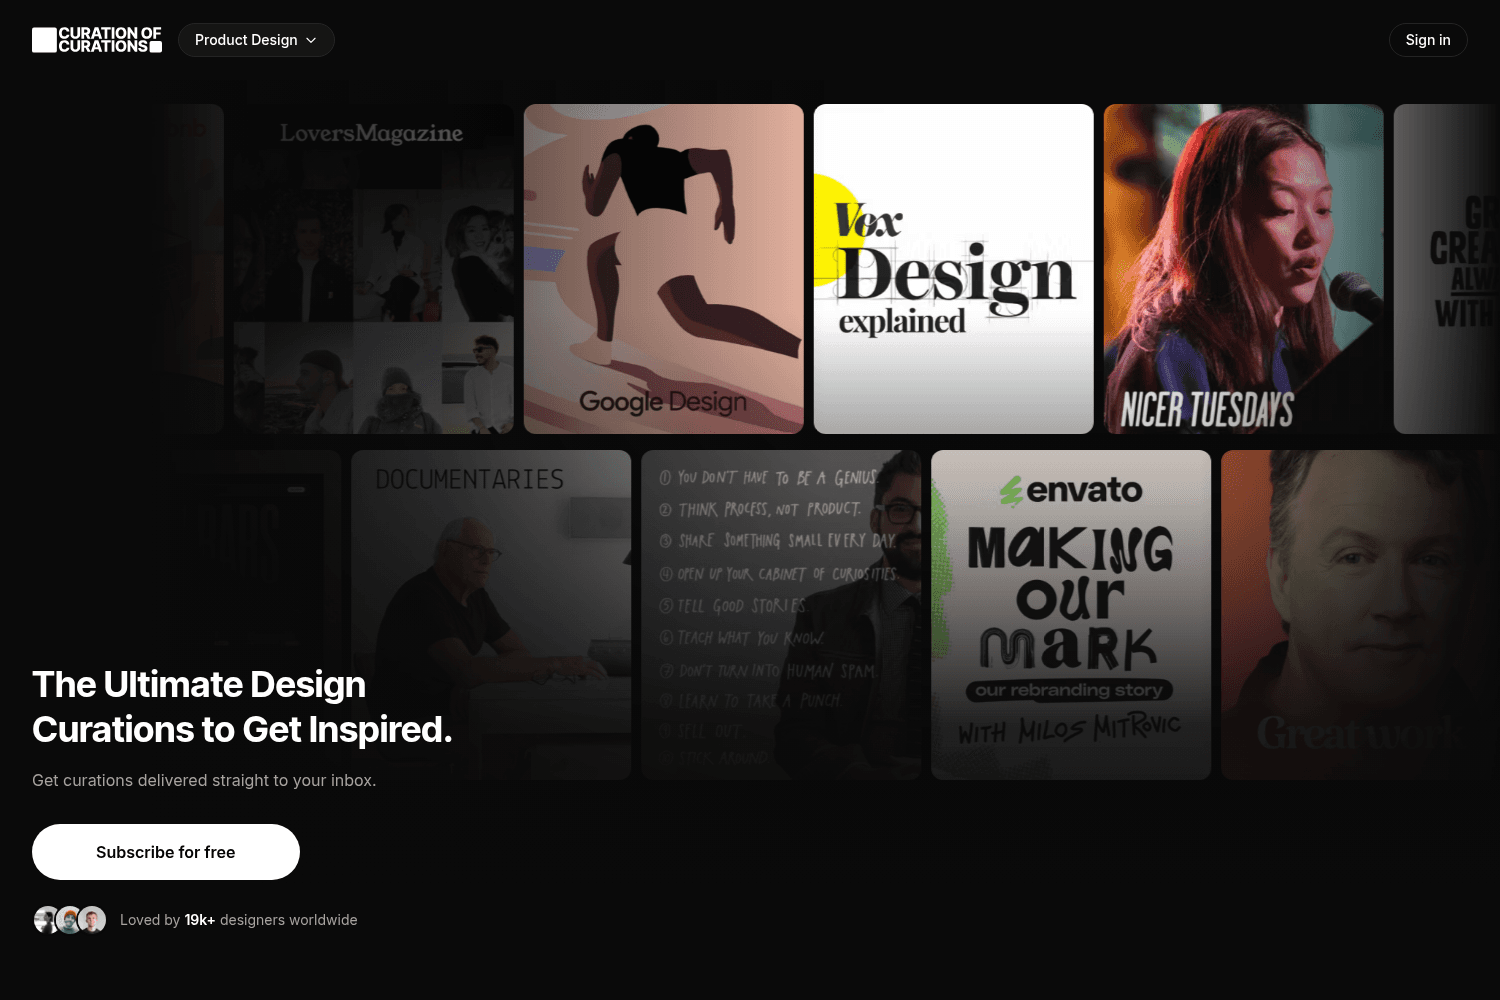This screenshot has width=1500, height=1000.
Task: Open the Product Design dropdown
Action: click(256, 40)
